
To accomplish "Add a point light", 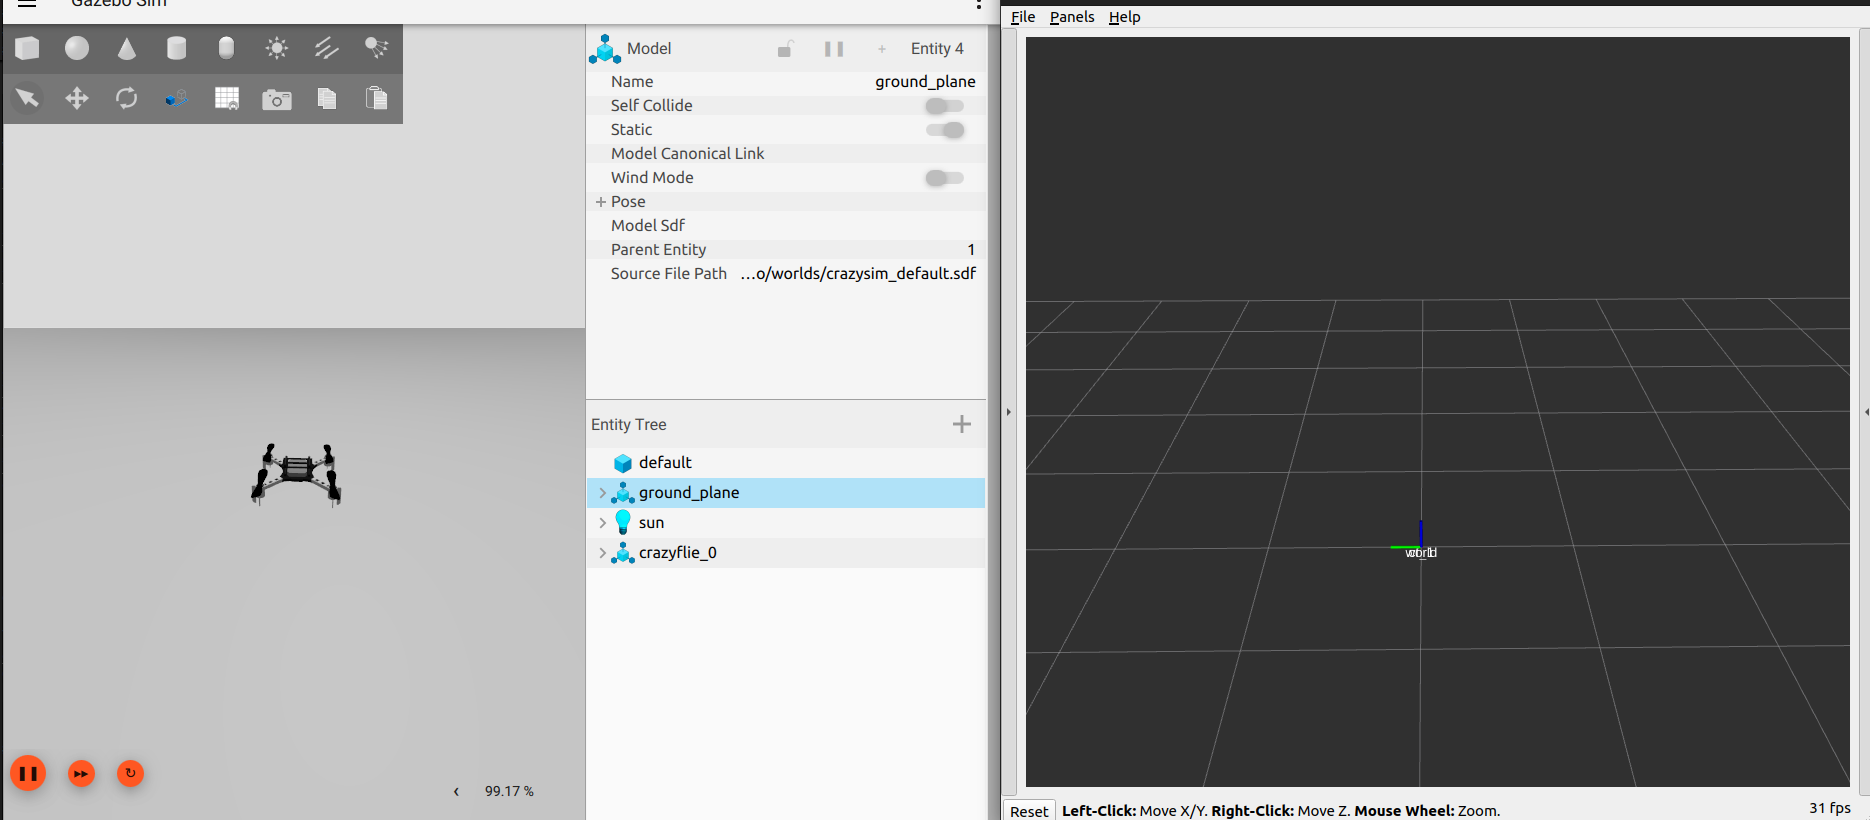I will pyautogui.click(x=277, y=48).
